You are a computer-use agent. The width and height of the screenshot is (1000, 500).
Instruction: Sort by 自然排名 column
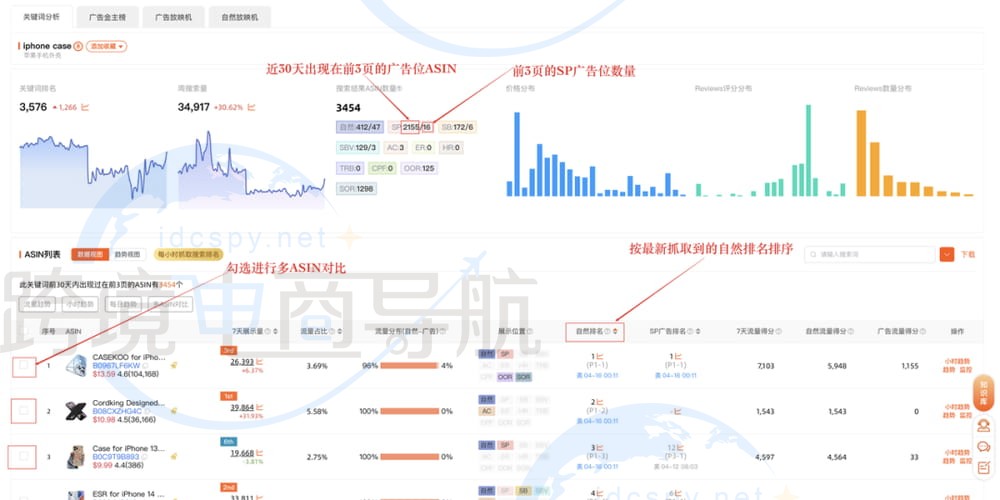click(615, 332)
